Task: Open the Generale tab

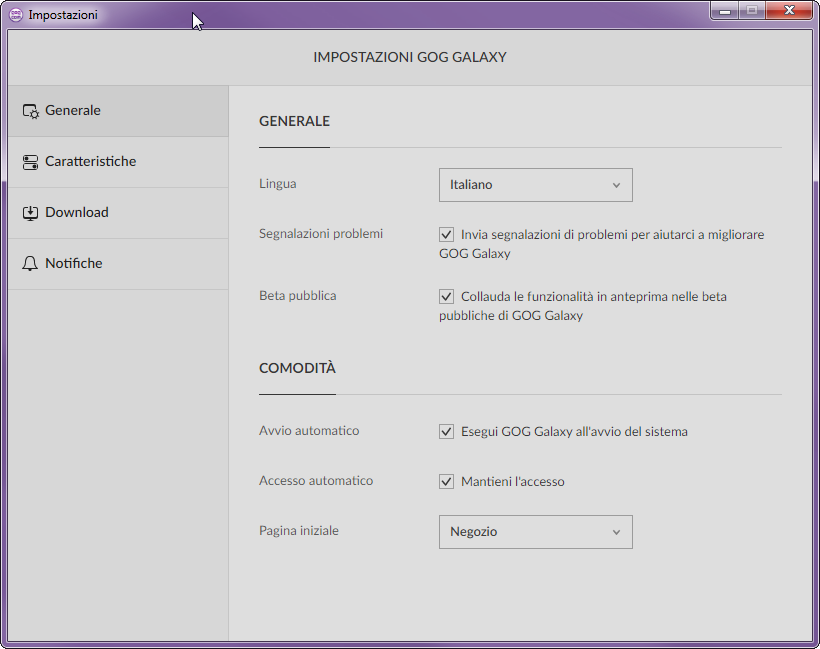Action: pyautogui.click(x=118, y=111)
